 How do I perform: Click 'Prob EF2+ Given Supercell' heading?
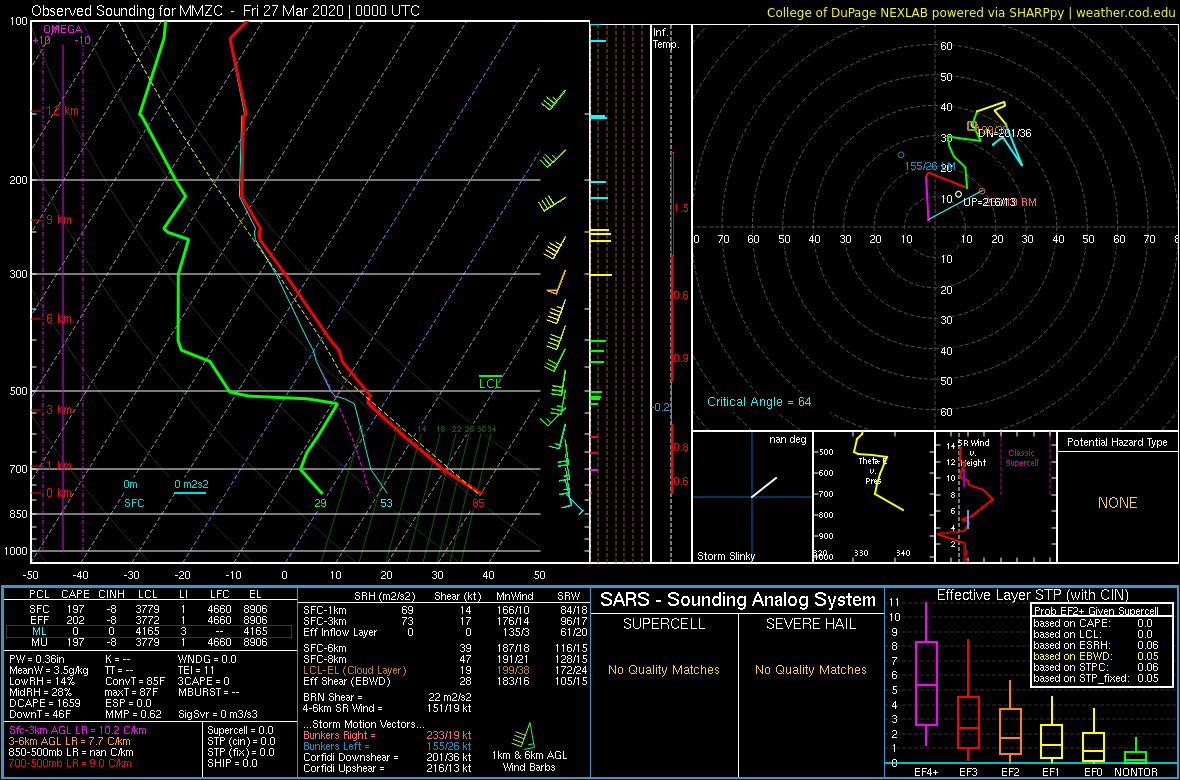click(1096, 611)
